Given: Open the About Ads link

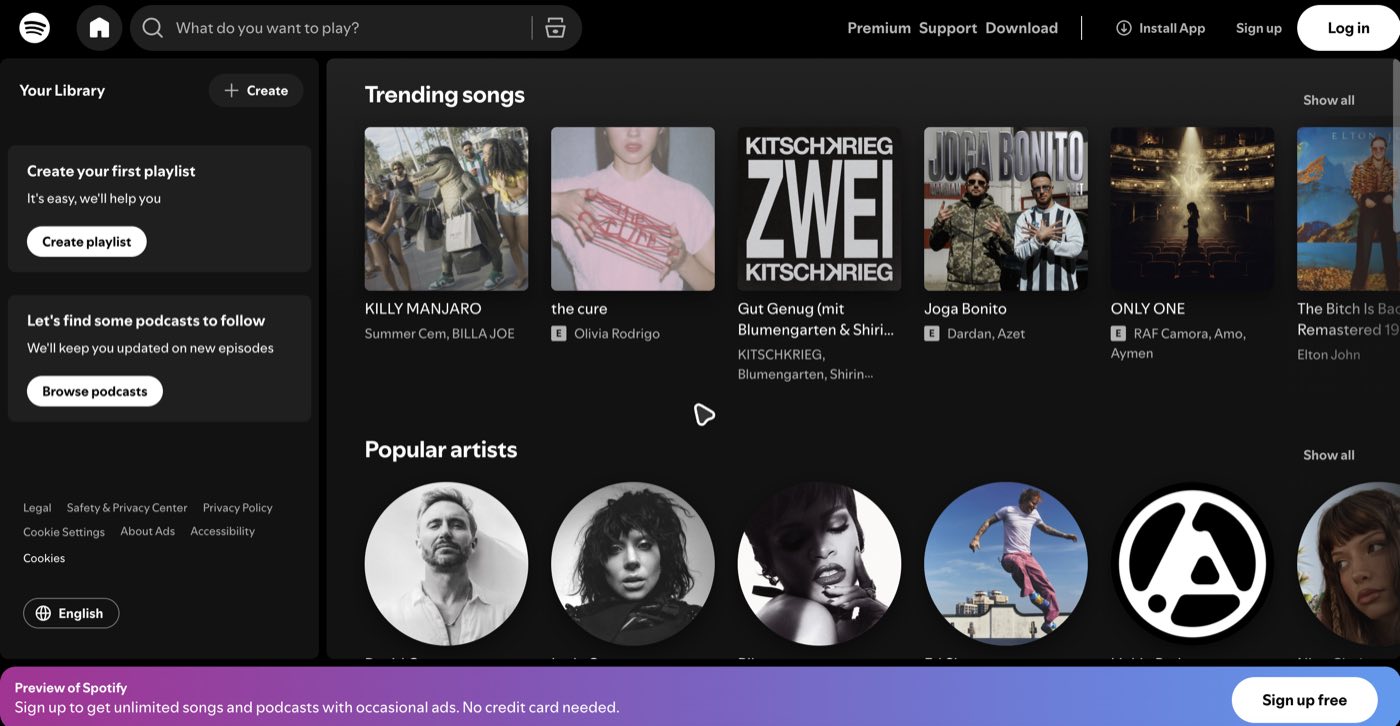Looking at the screenshot, I should pos(147,532).
